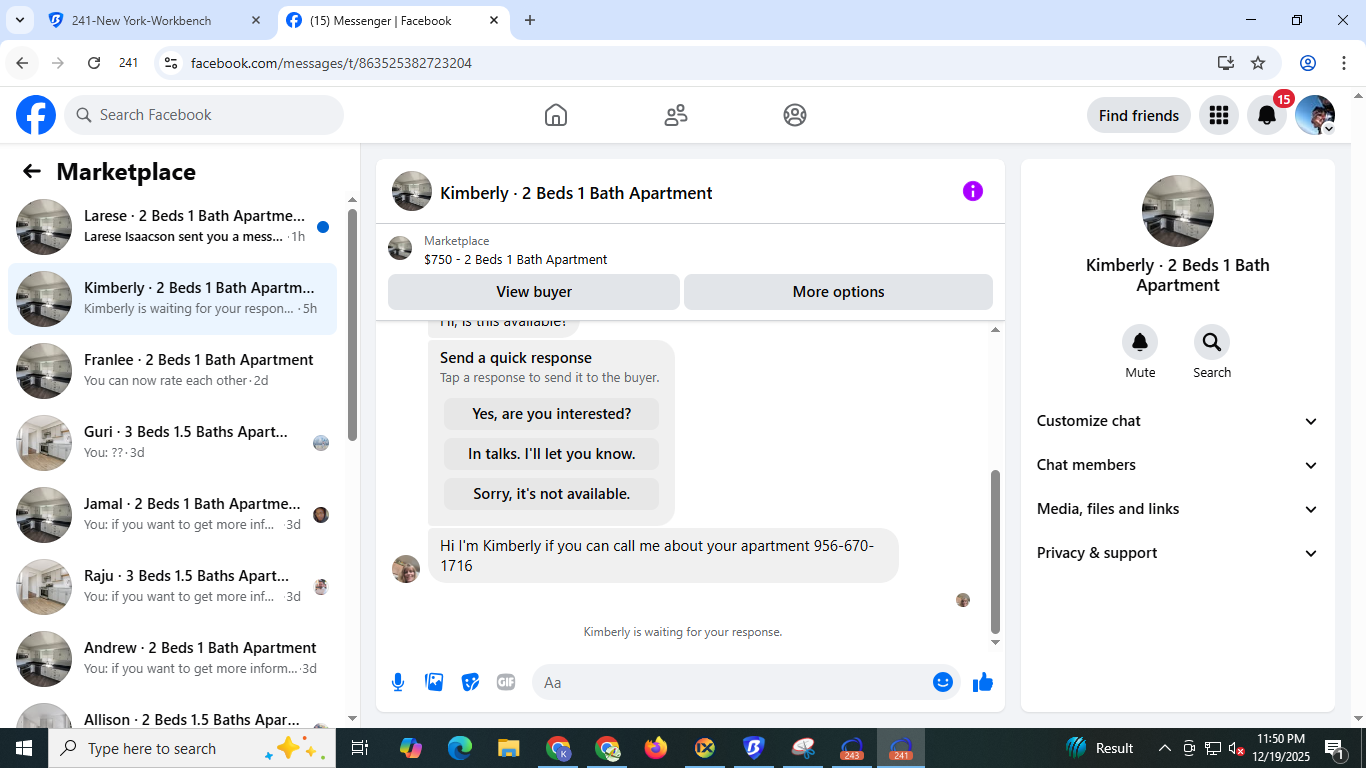Bookmark this page with star icon
The image size is (1366, 768).
pos(1258,63)
